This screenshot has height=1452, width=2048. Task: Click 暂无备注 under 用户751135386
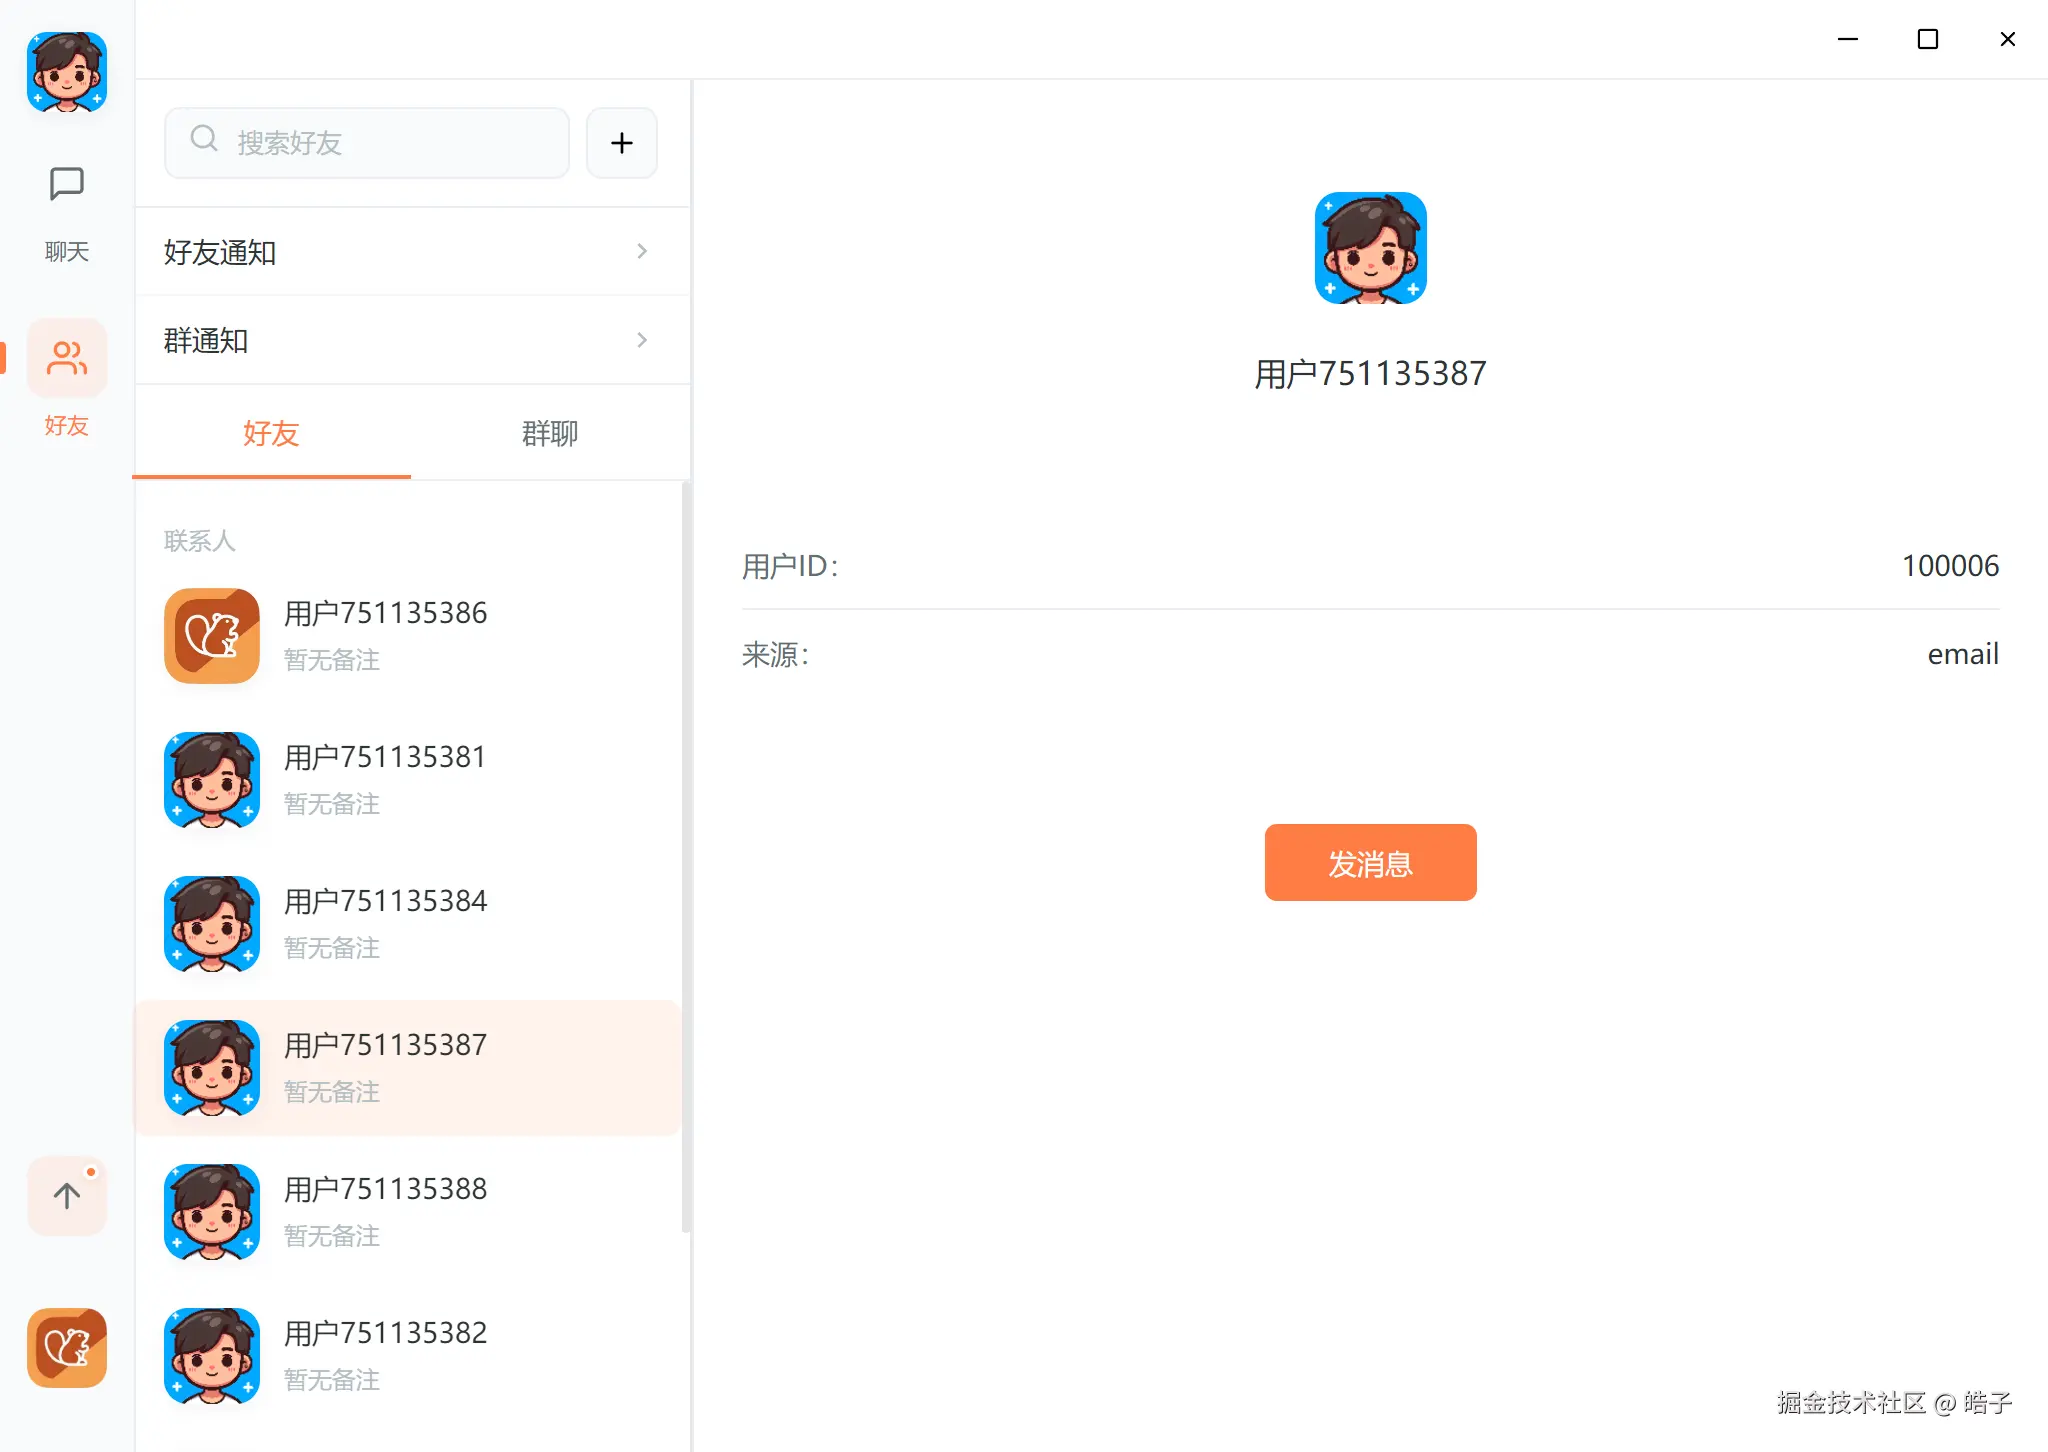pyautogui.click(x=332, y=660)
